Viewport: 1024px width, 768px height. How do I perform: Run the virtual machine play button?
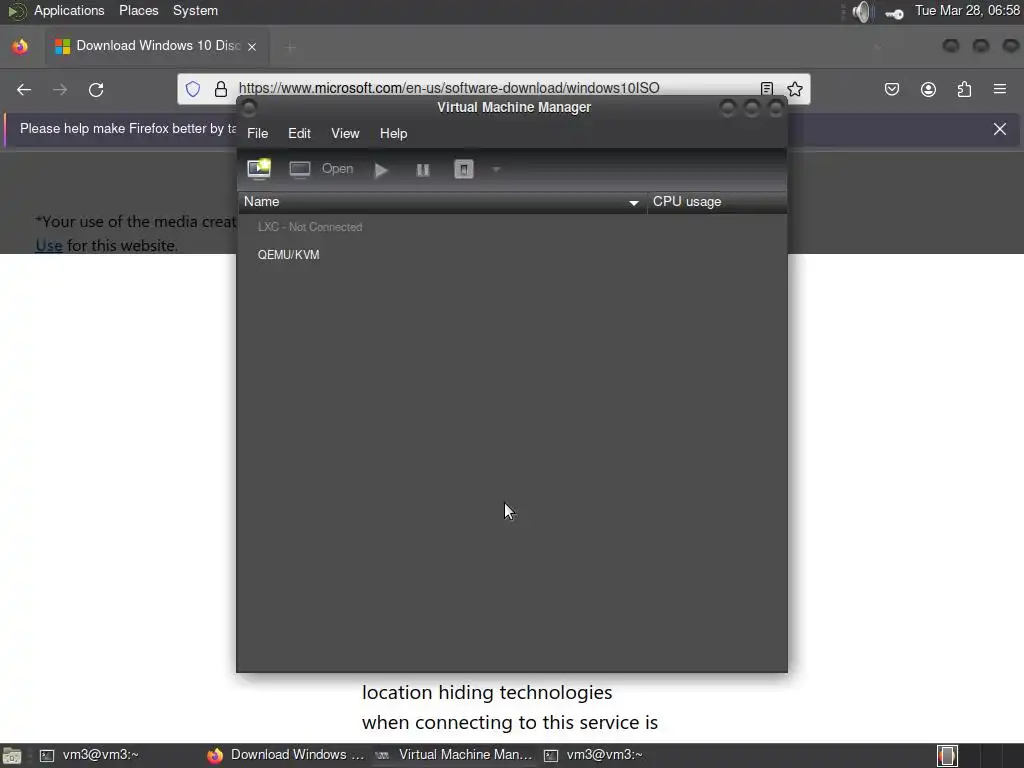381,170
